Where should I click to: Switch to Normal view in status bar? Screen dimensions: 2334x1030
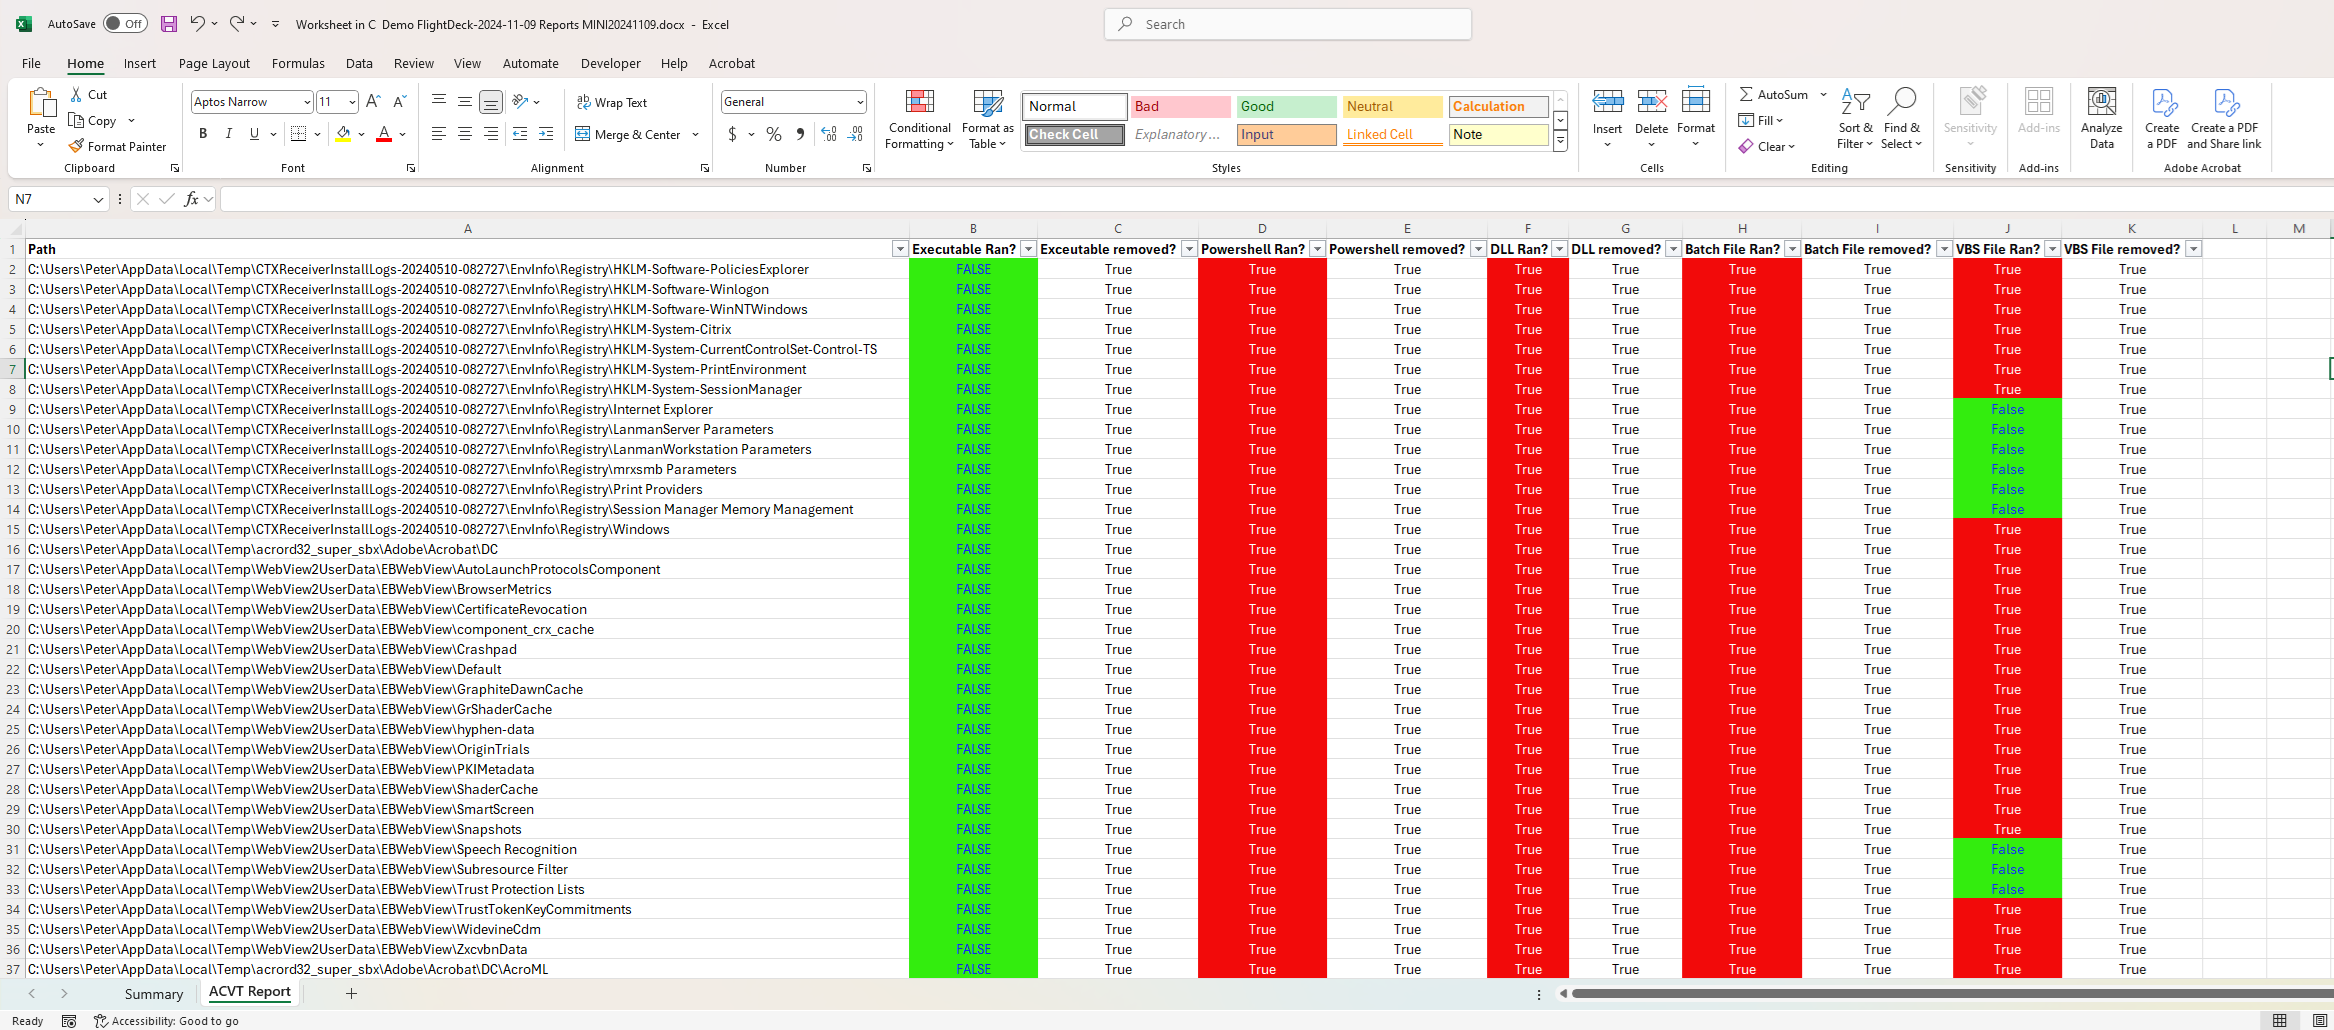pos(2280,1020)
